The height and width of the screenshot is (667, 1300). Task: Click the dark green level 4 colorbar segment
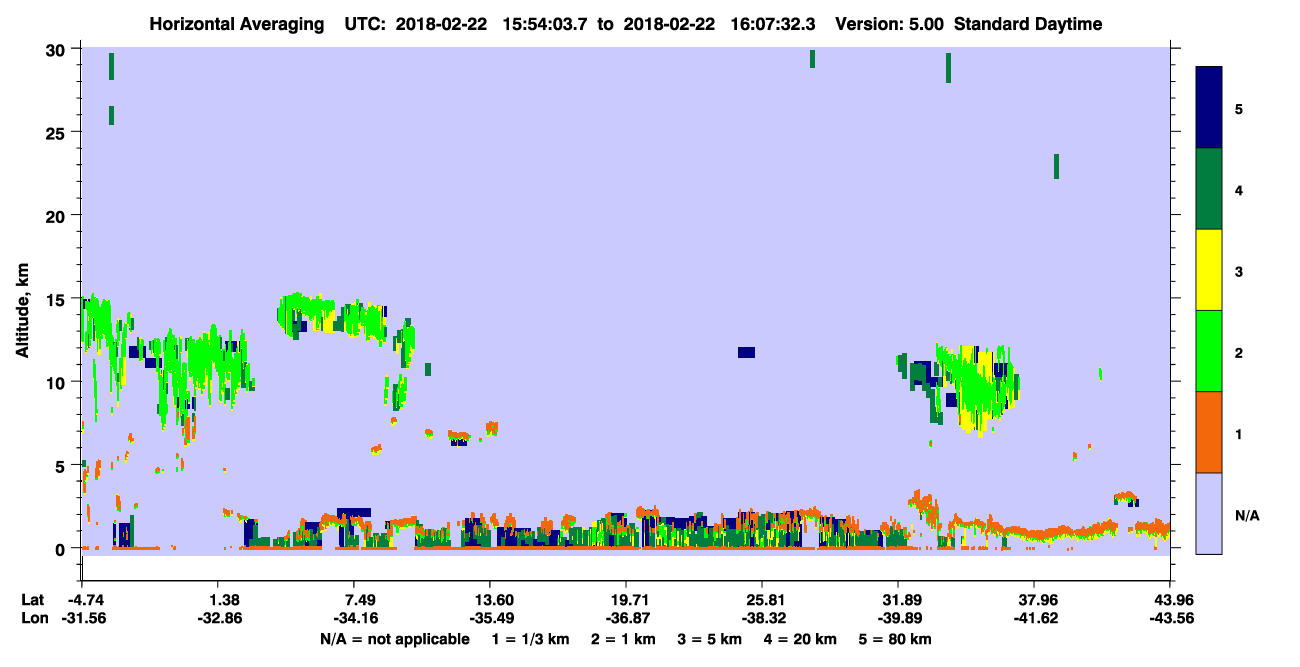tap(1209, 189)
